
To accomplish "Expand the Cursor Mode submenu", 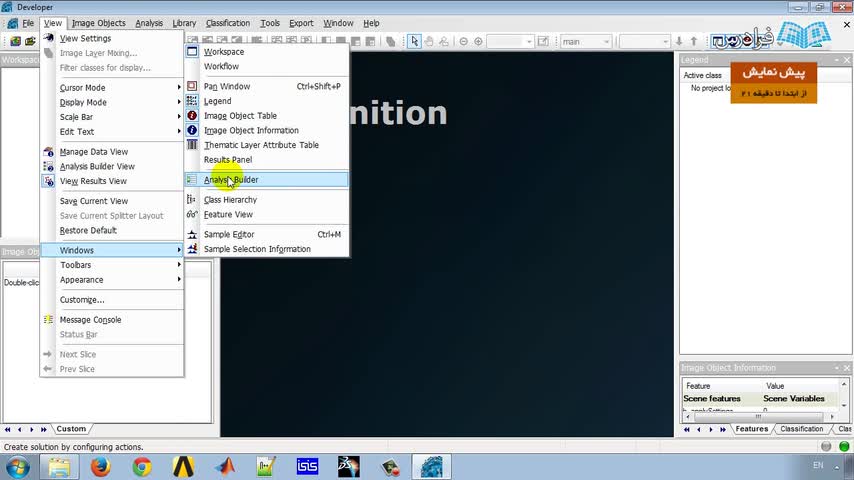I will 112,88.
